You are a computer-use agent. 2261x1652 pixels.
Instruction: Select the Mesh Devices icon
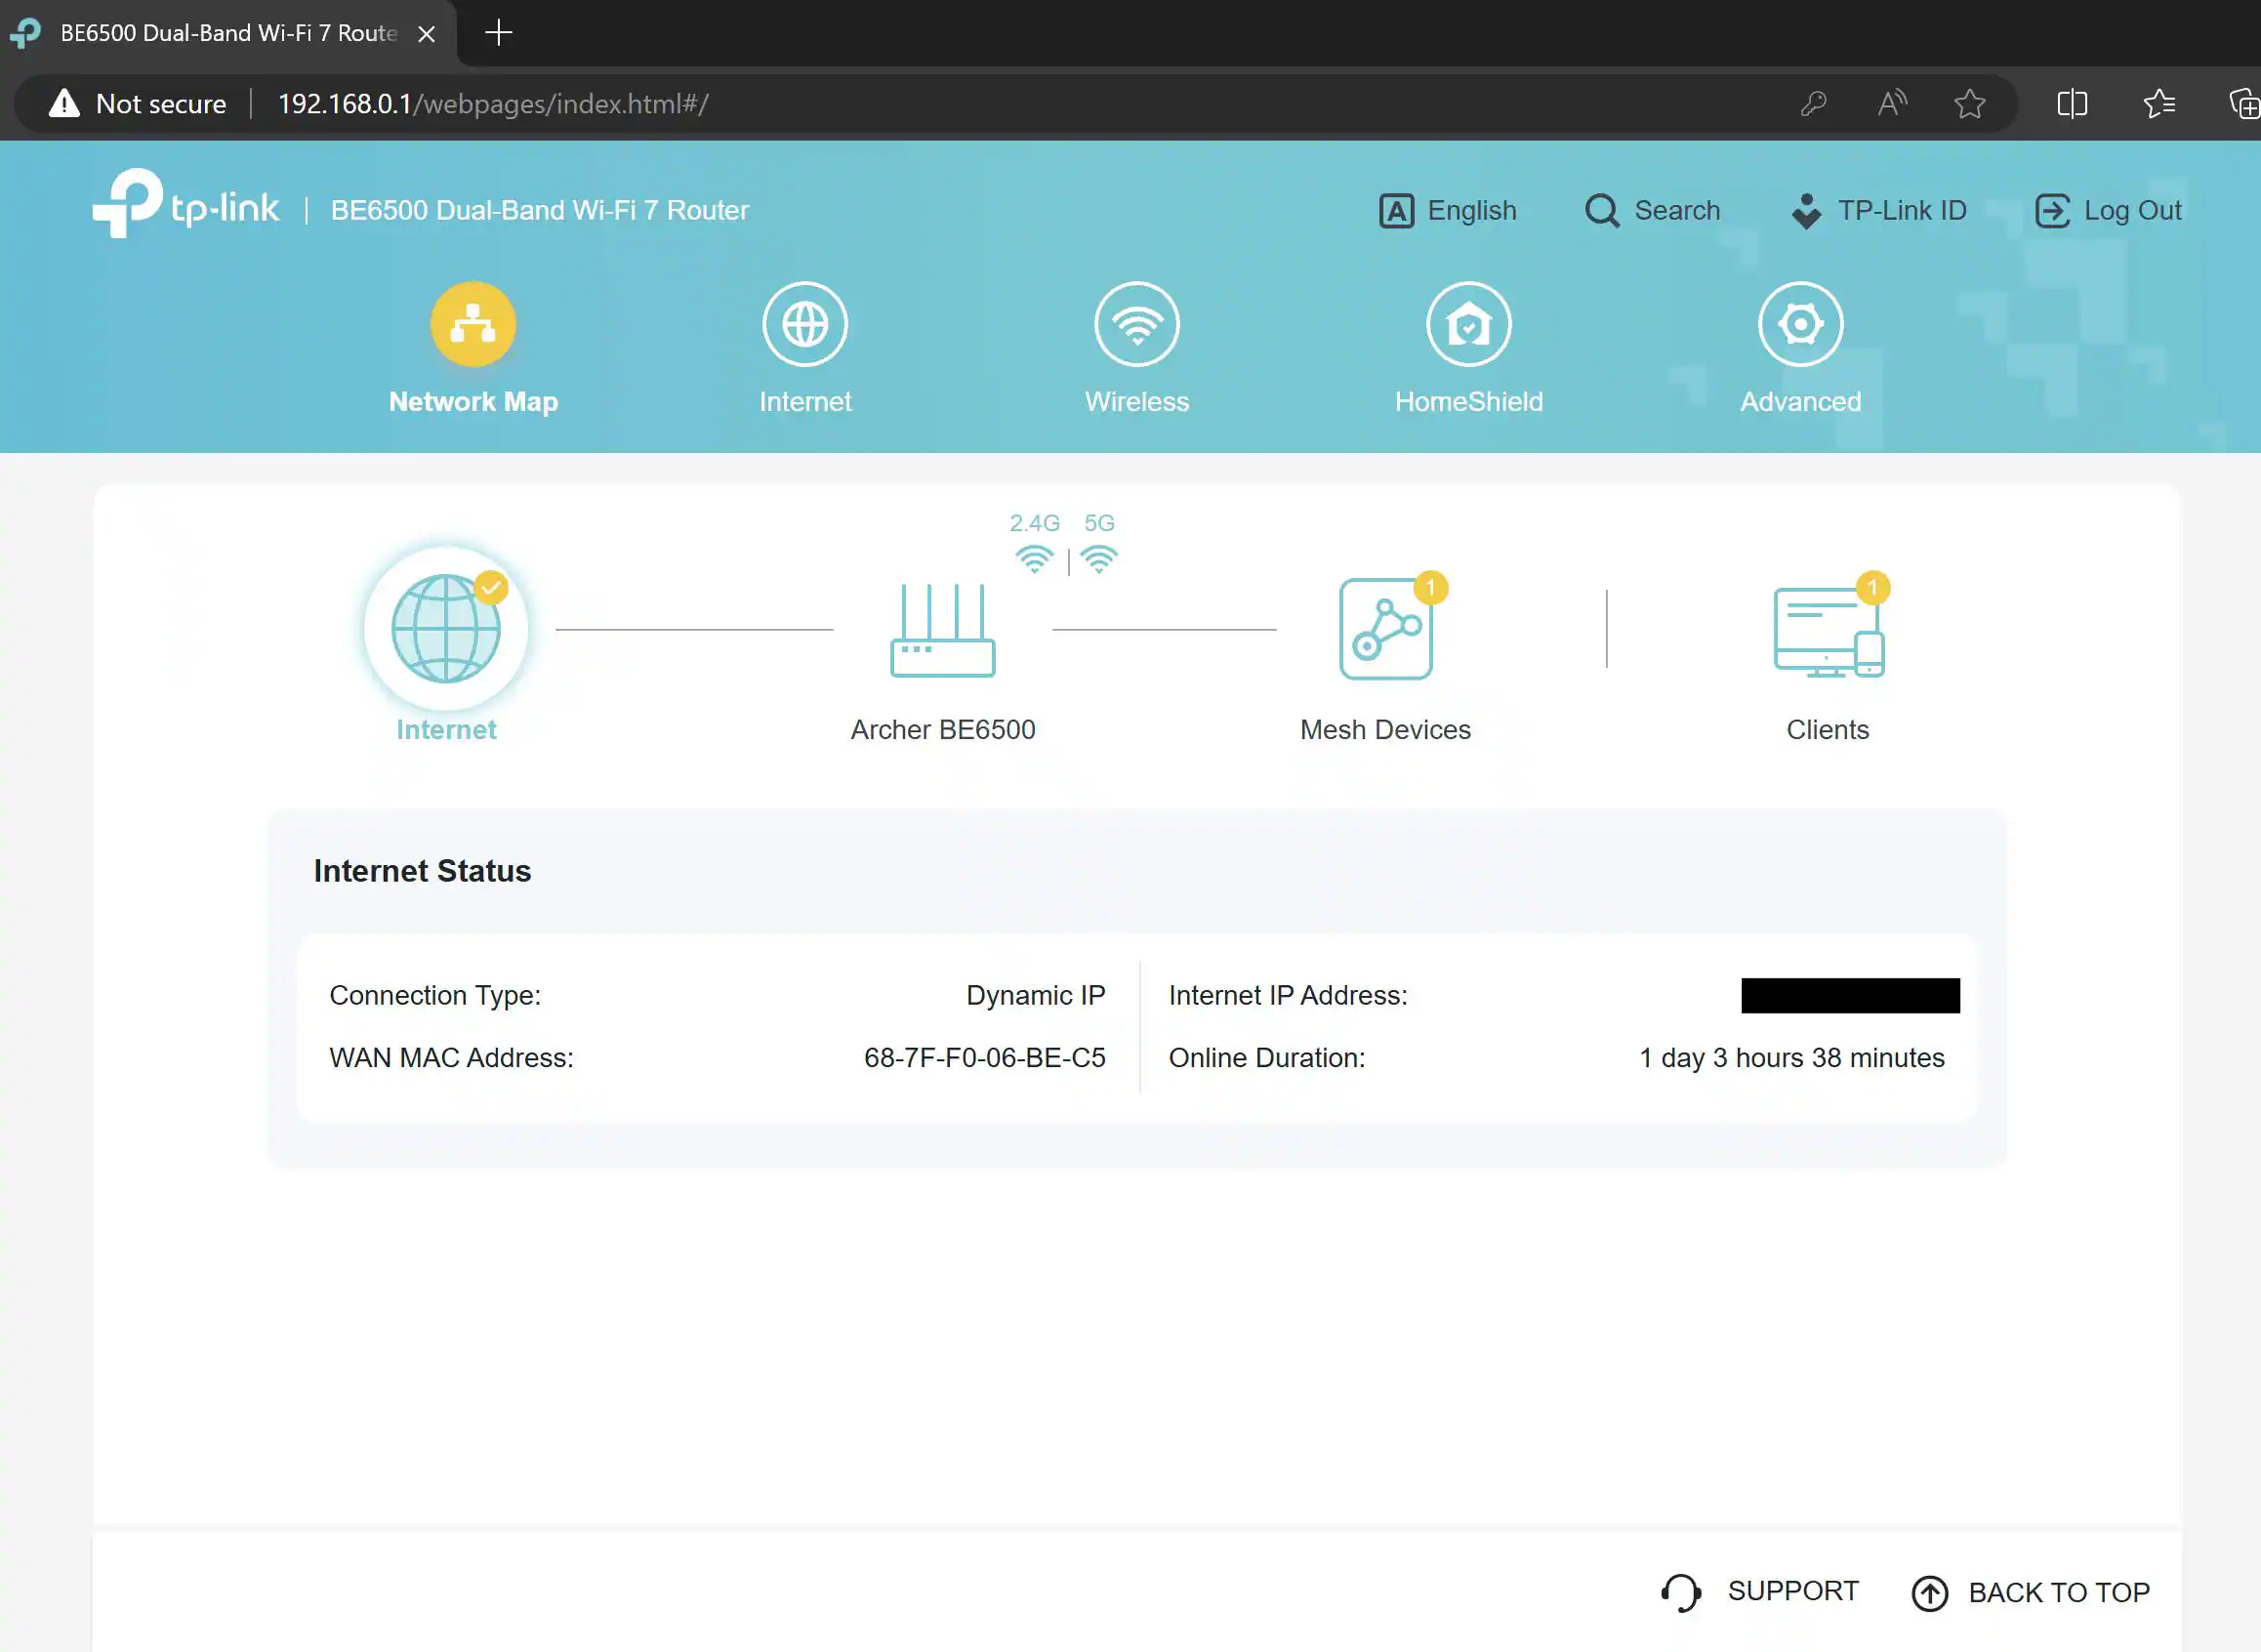[x=1385, y=630]
